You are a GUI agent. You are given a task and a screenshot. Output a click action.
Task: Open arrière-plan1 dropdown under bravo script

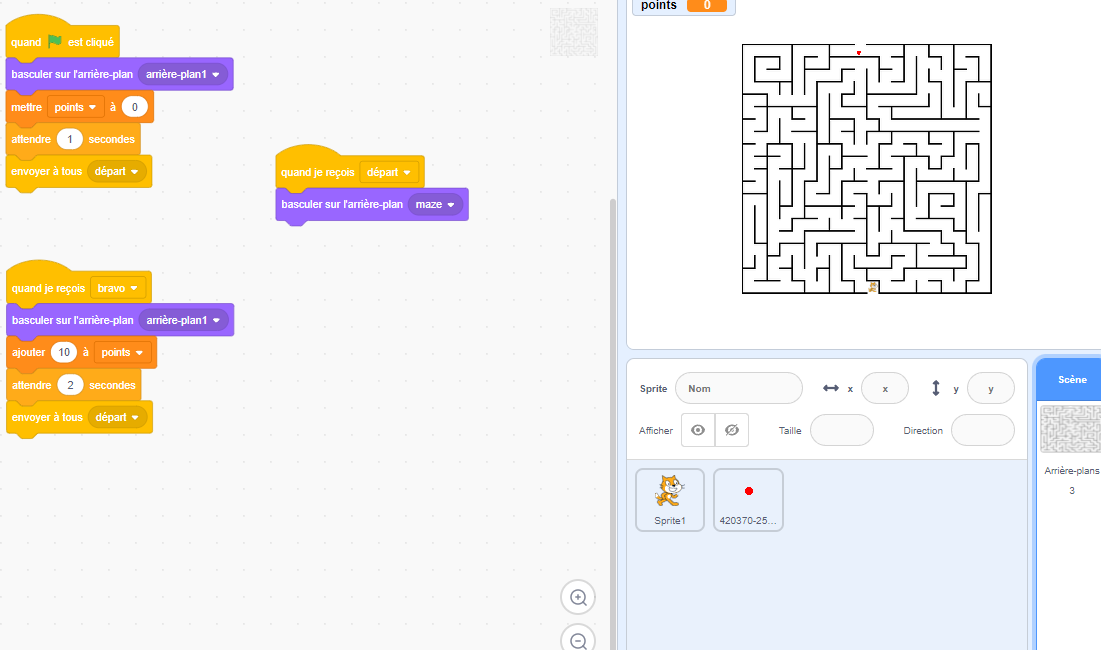183,320
